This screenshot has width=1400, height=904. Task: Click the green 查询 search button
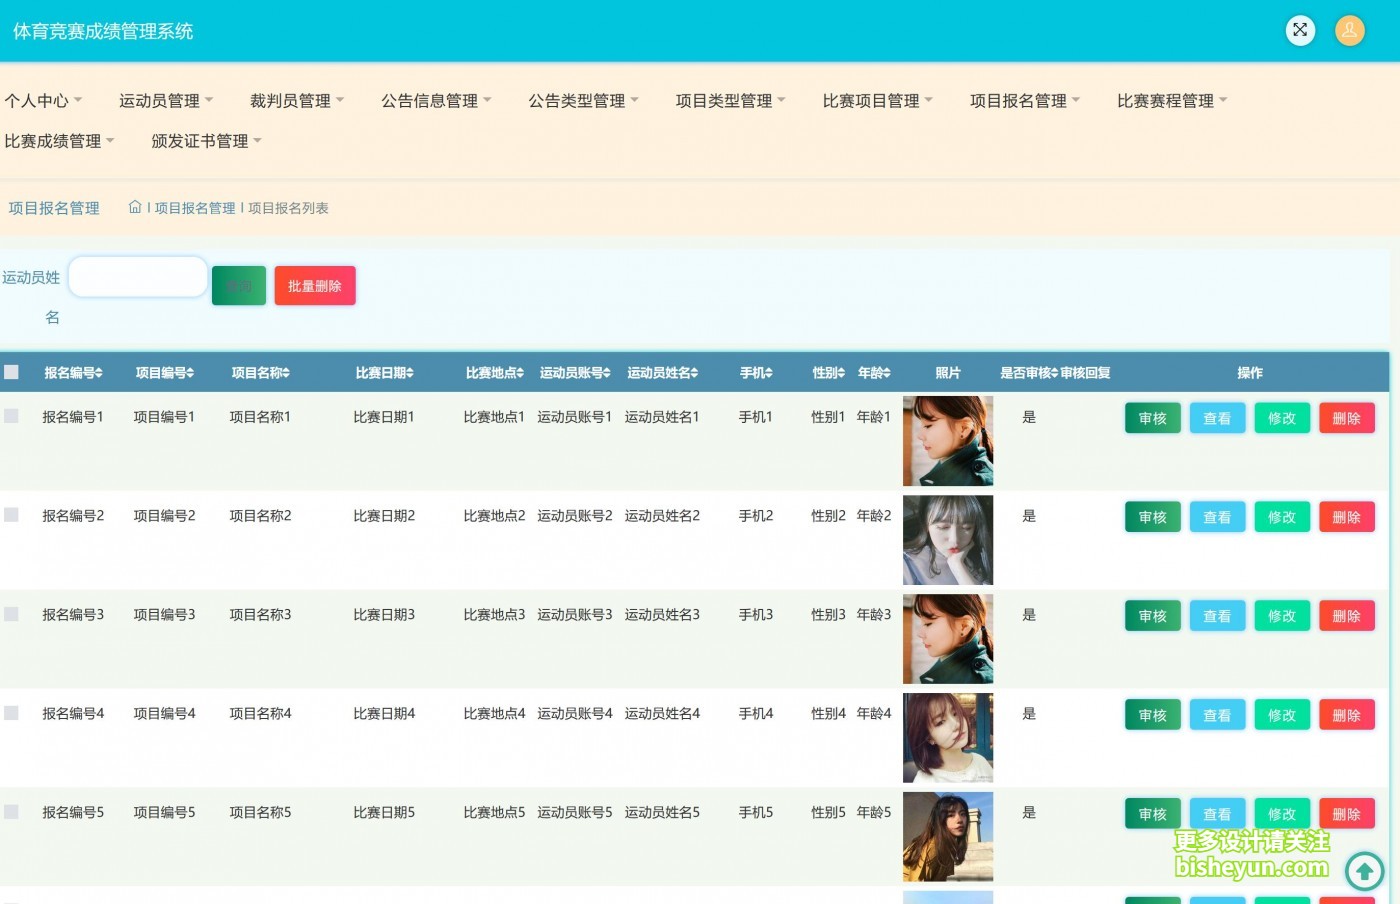click(x=239, y=285)
